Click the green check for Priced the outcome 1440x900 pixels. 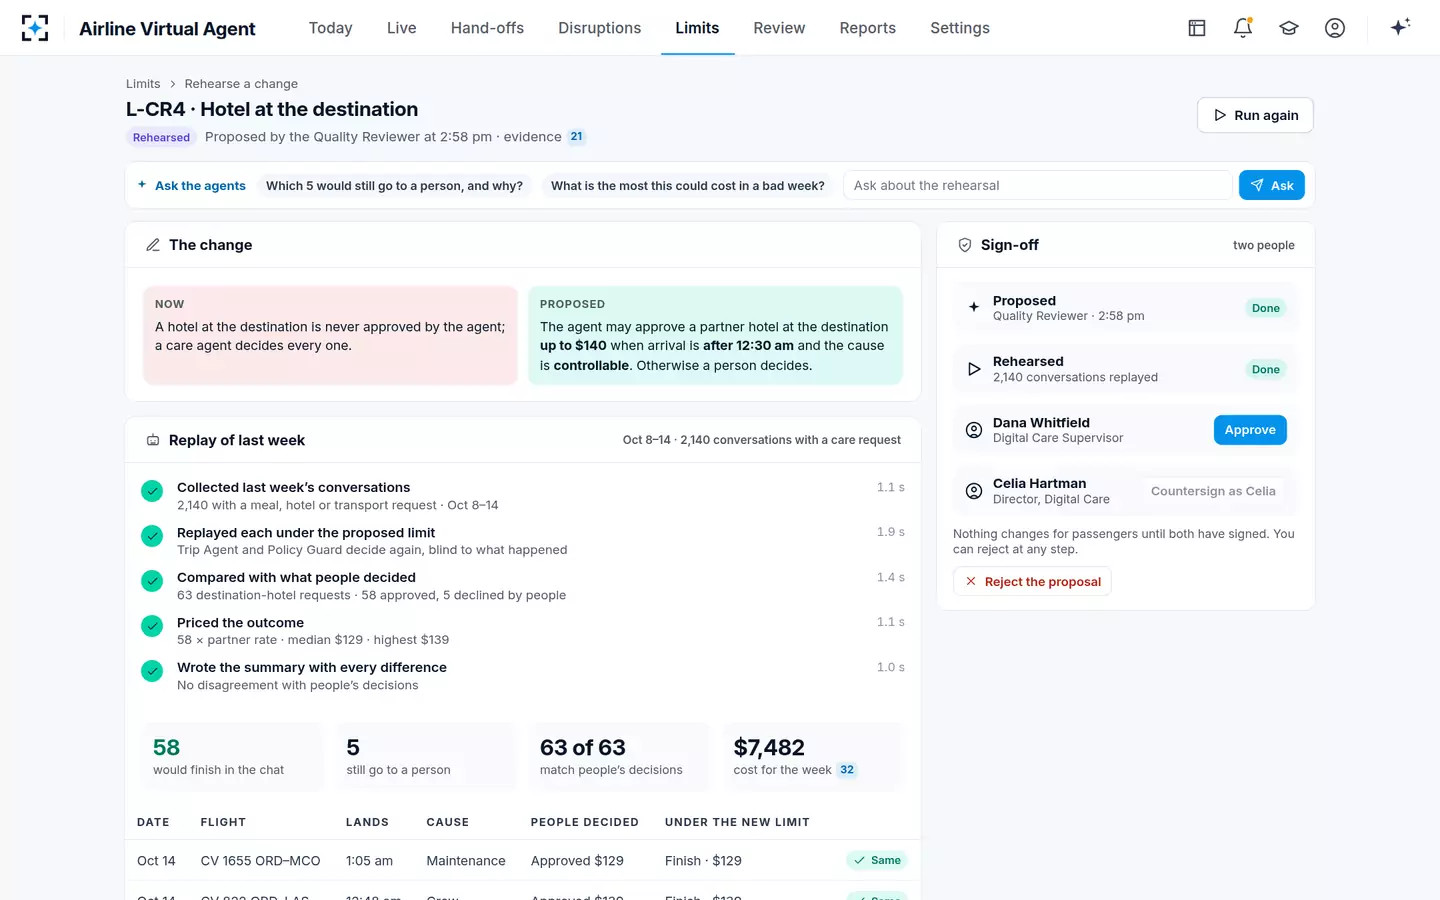[x=152, y=626]
